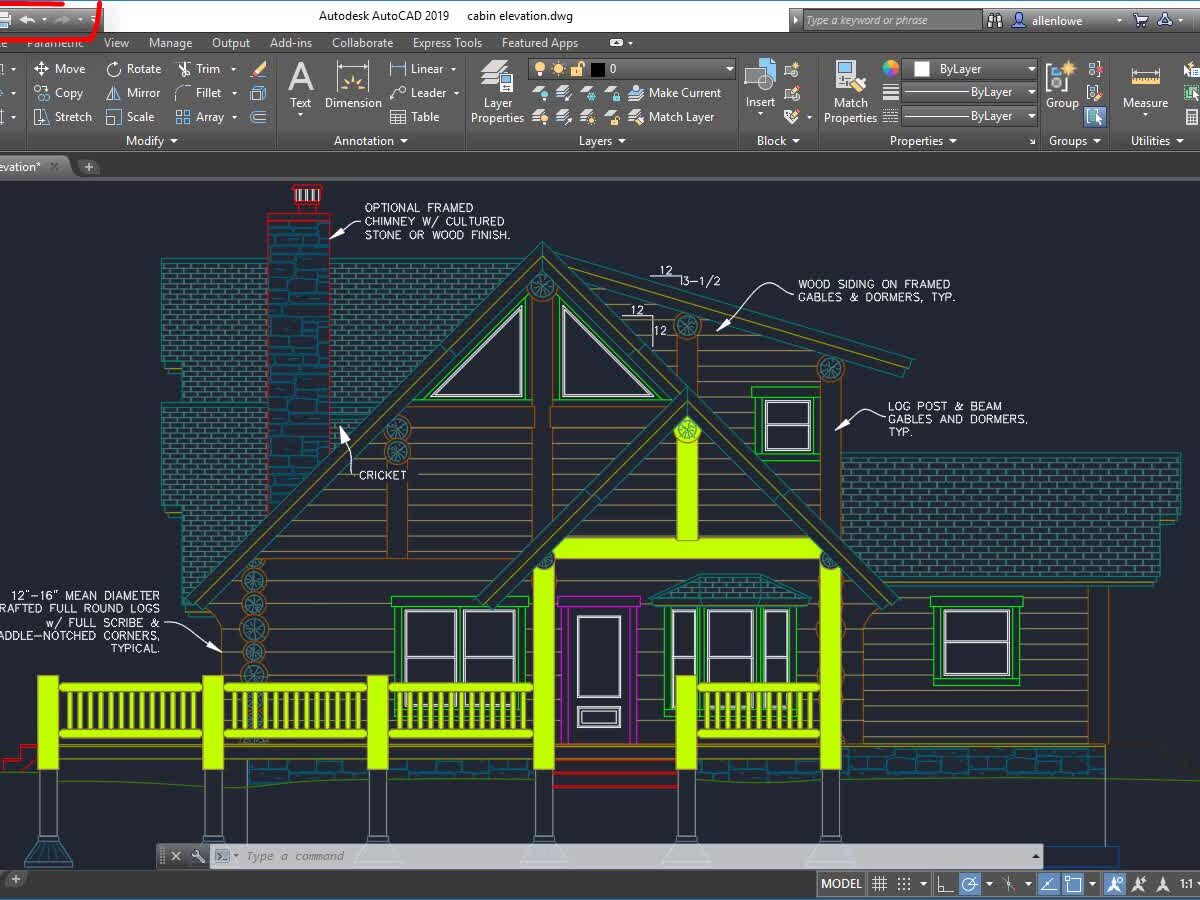Toggle object snap tracking in status bar
The height and width of the screenshot is (900, 1200).
[x=1048, y=884]
